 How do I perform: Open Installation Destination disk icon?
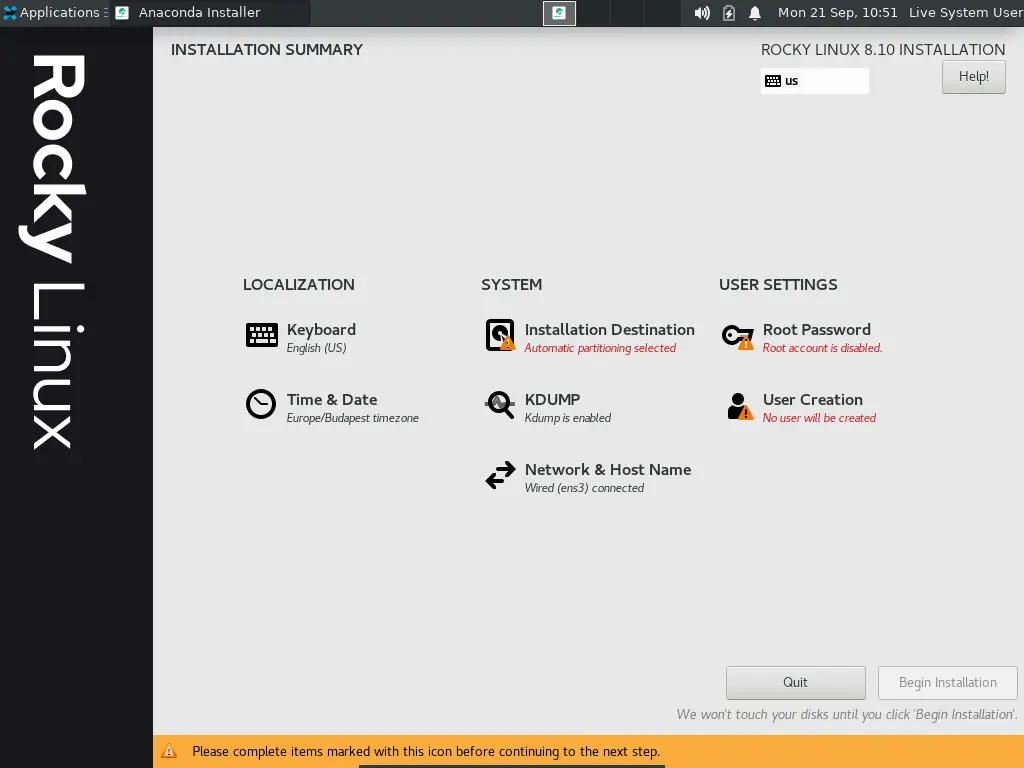tap(500, 335)
